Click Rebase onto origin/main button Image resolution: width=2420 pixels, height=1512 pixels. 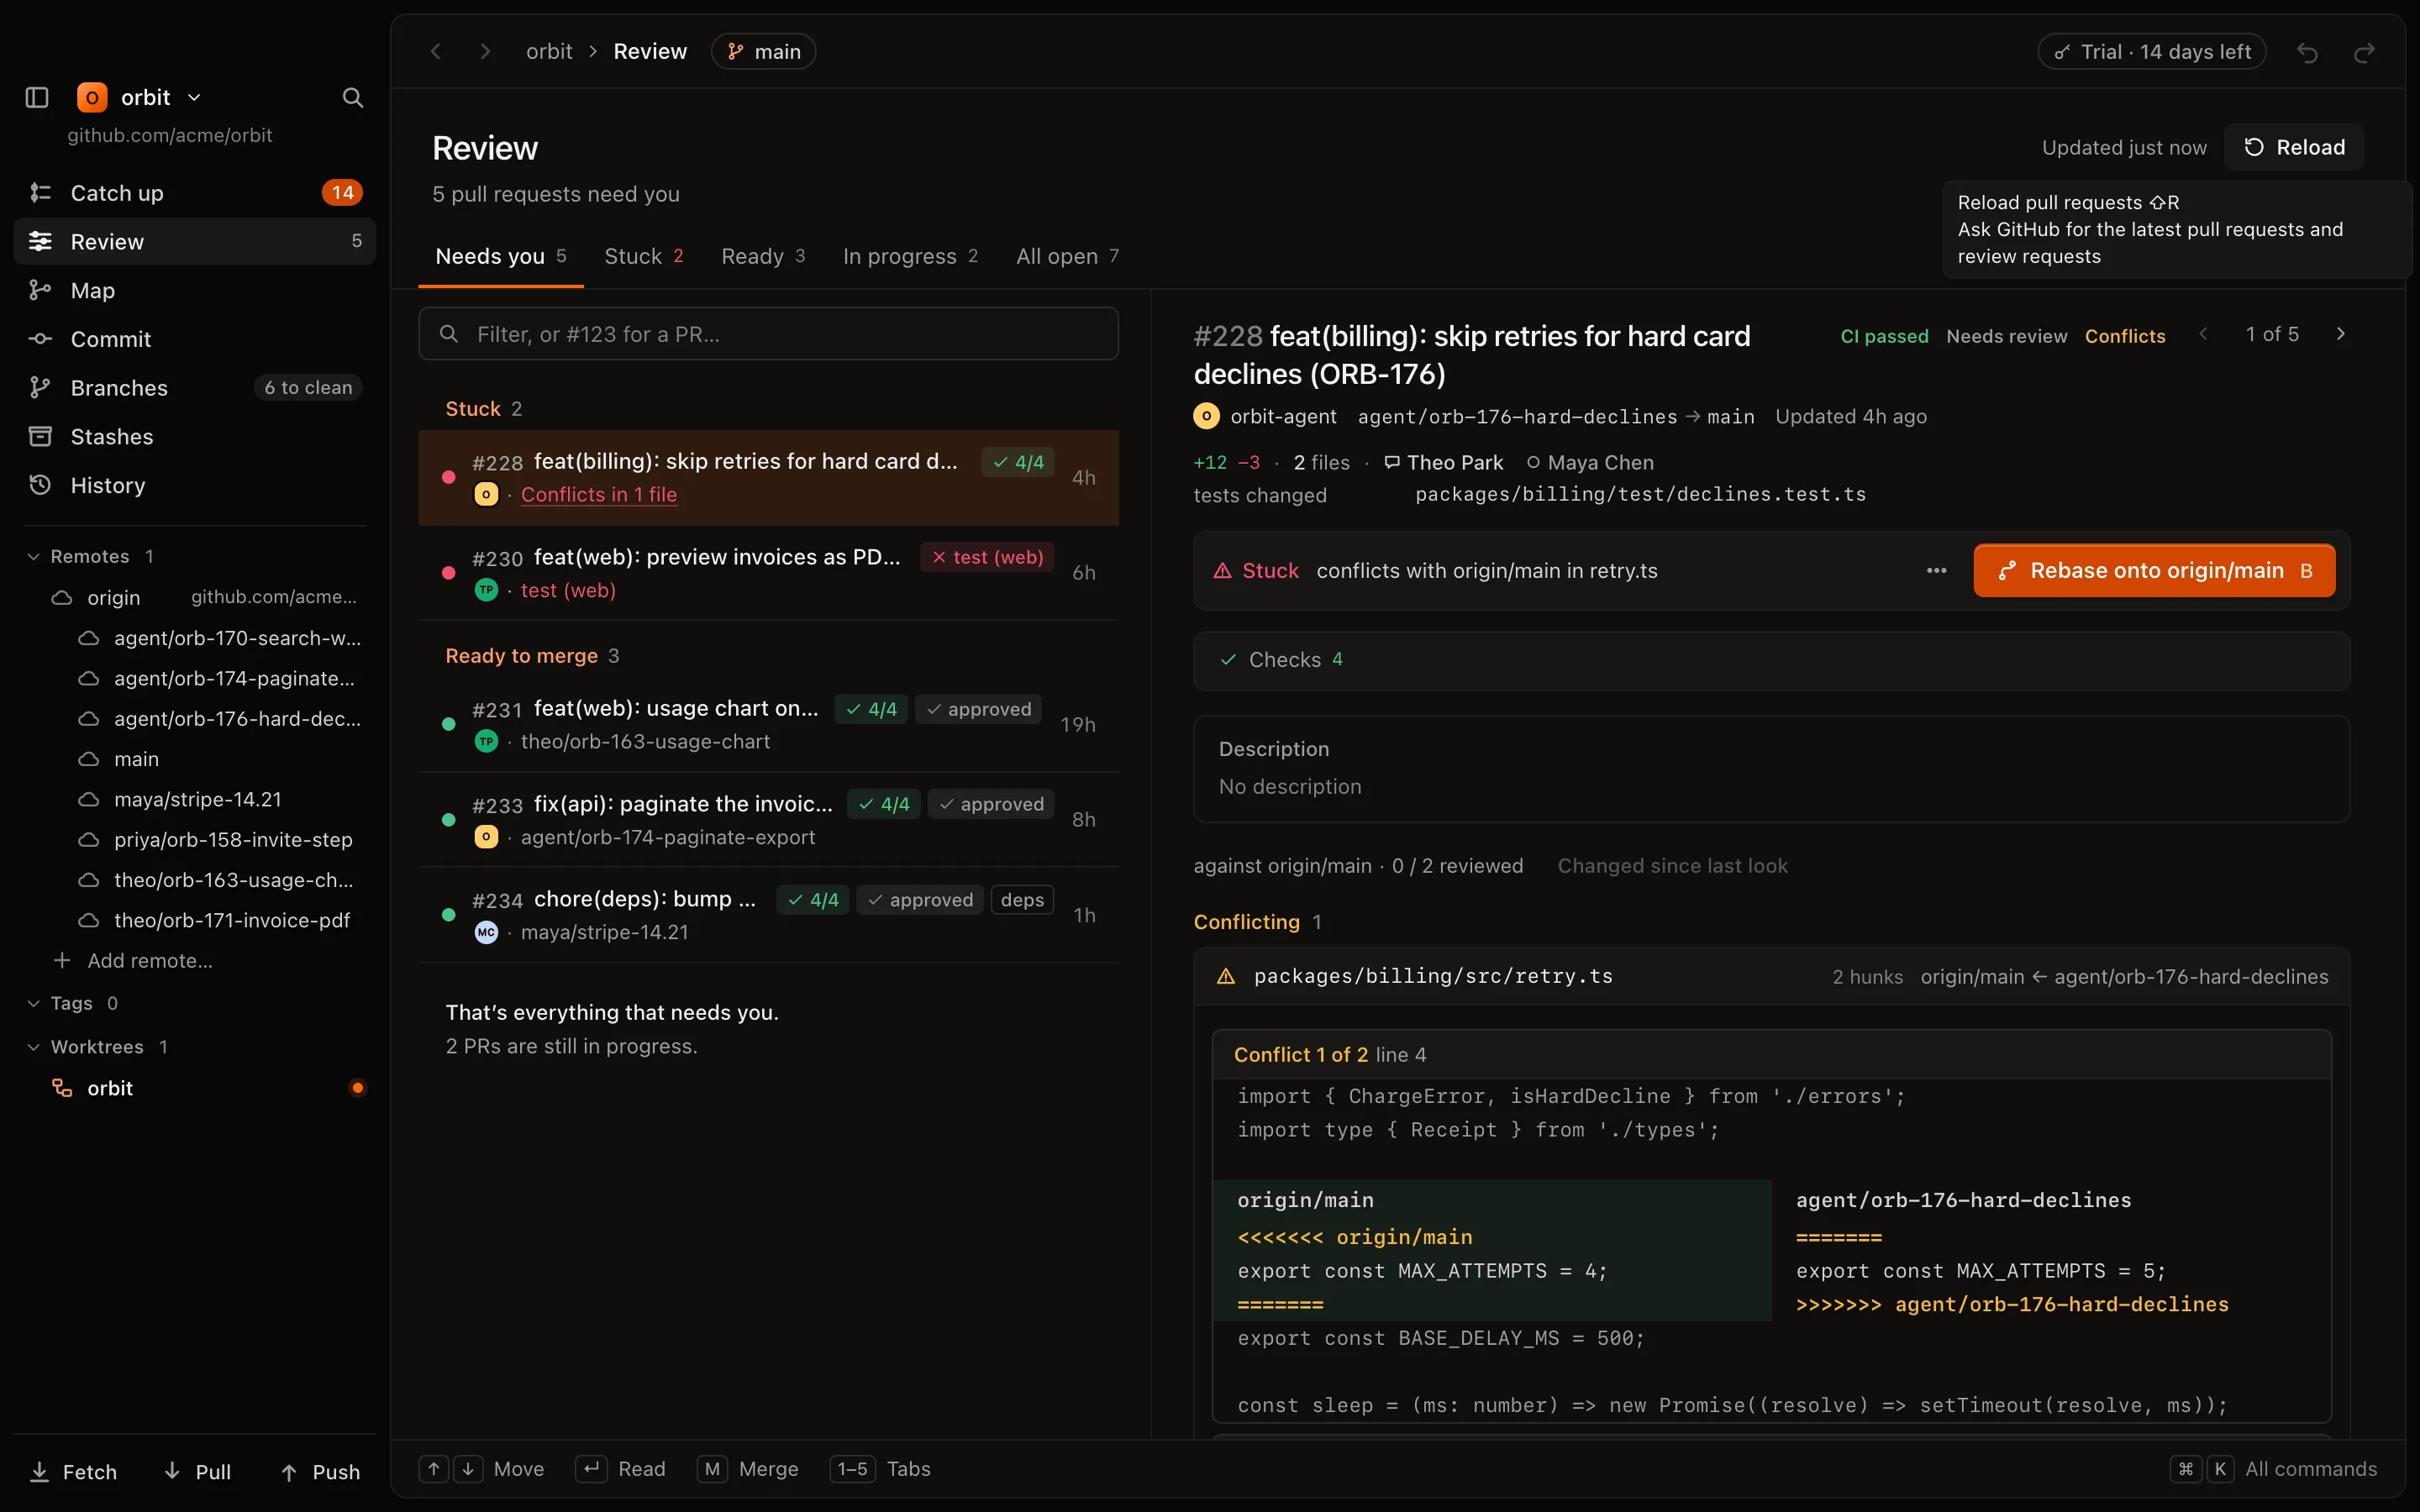click(2154, 570)
